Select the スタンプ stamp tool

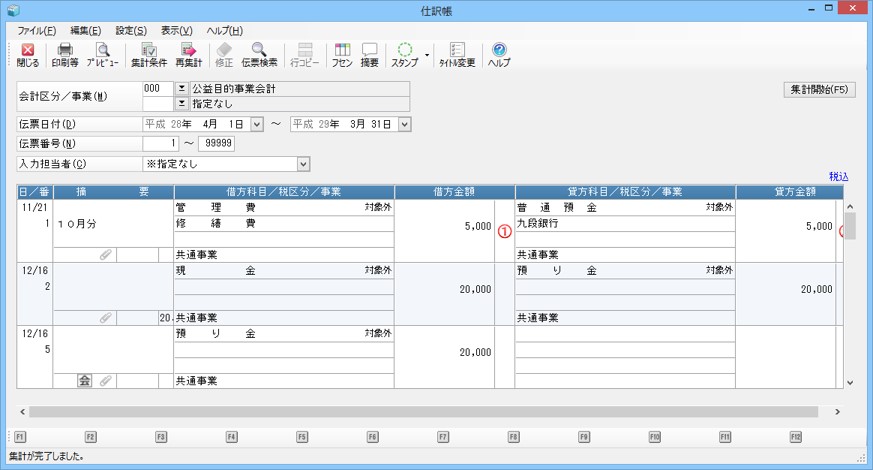pyautogui.click(x=405, y=54)
